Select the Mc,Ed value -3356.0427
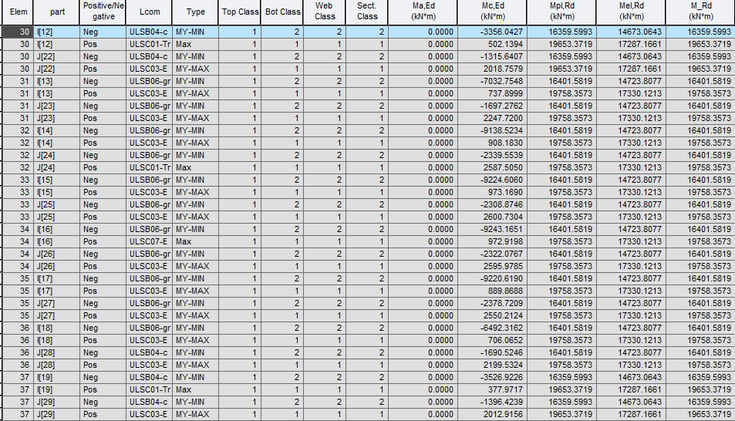 [492, 32]
